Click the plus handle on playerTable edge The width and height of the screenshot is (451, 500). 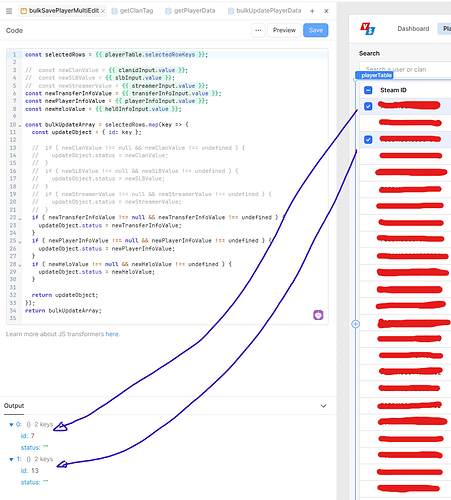356,324
